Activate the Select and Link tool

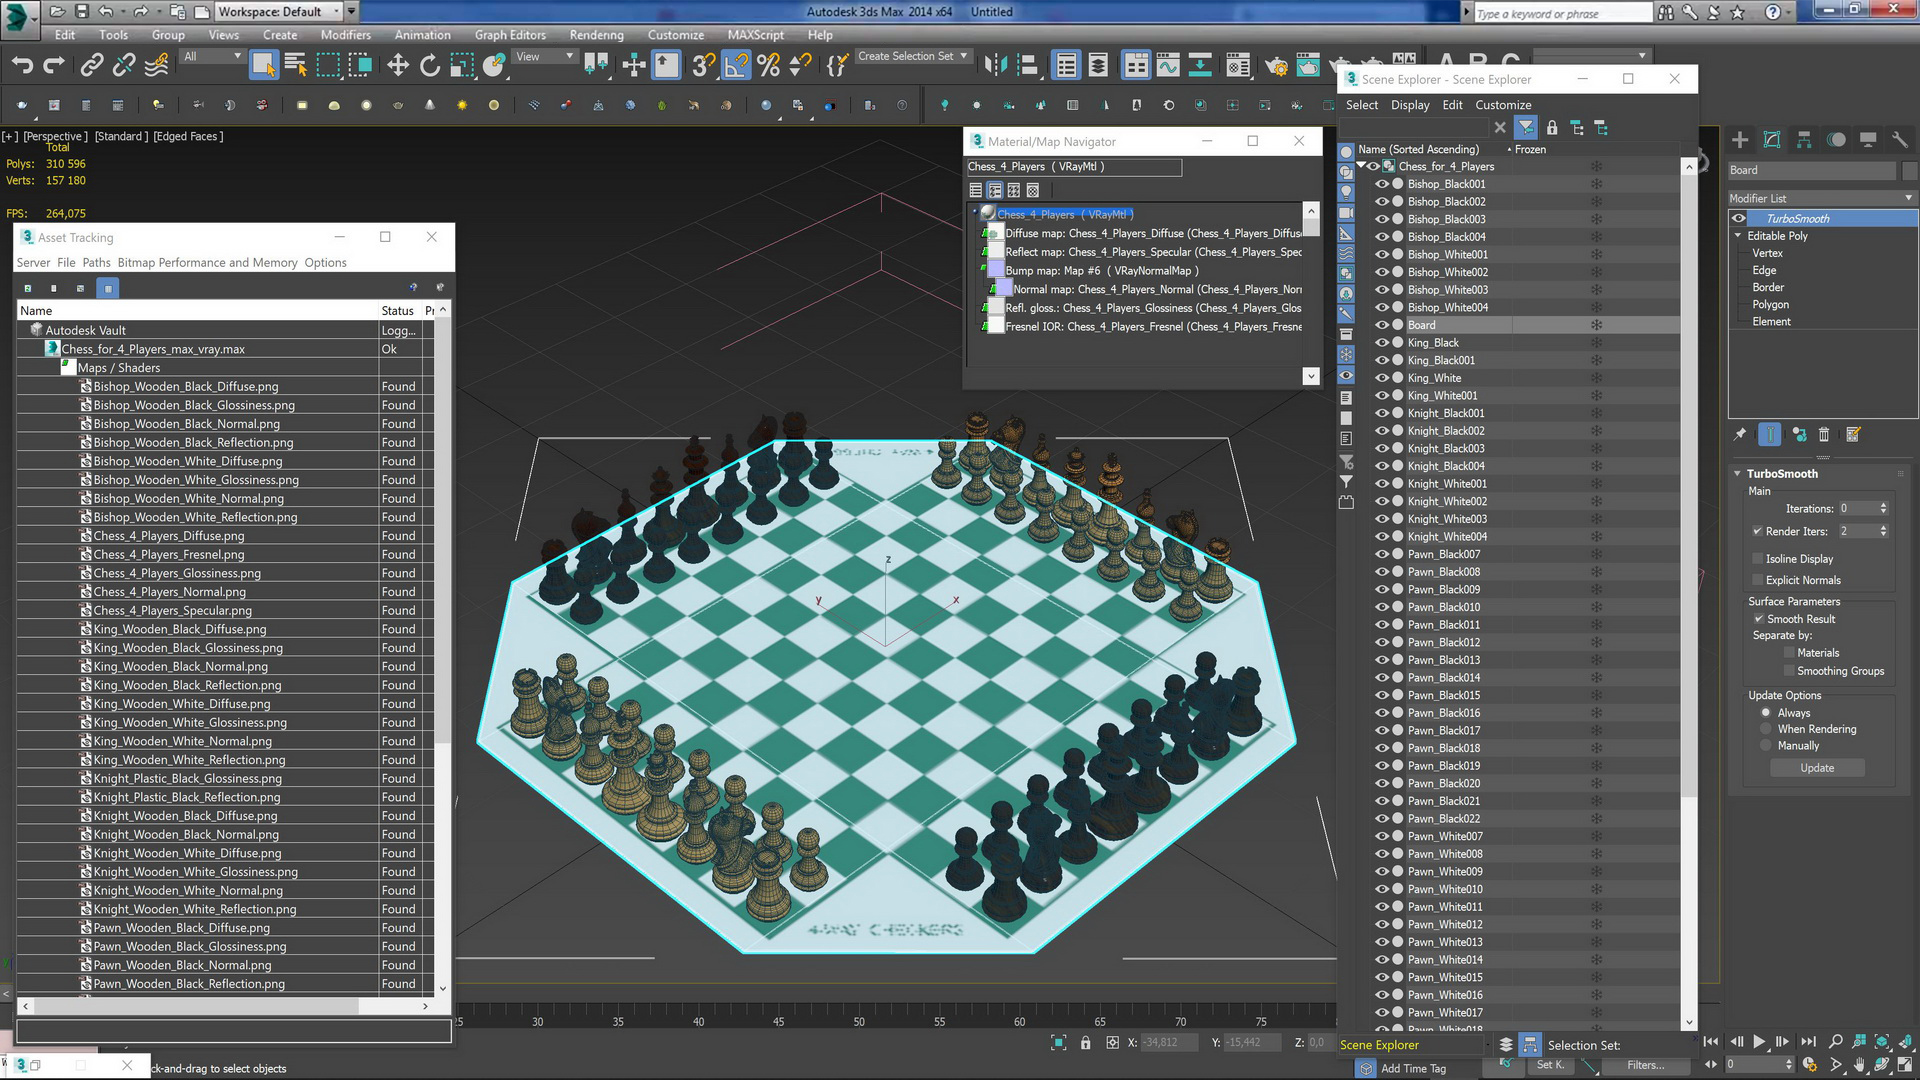click(x=92, y=66)
